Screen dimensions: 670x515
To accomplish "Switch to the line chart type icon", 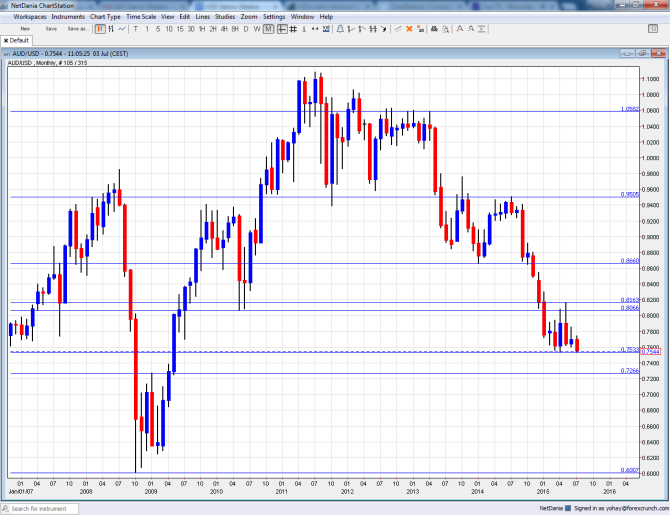I will 123,28.
